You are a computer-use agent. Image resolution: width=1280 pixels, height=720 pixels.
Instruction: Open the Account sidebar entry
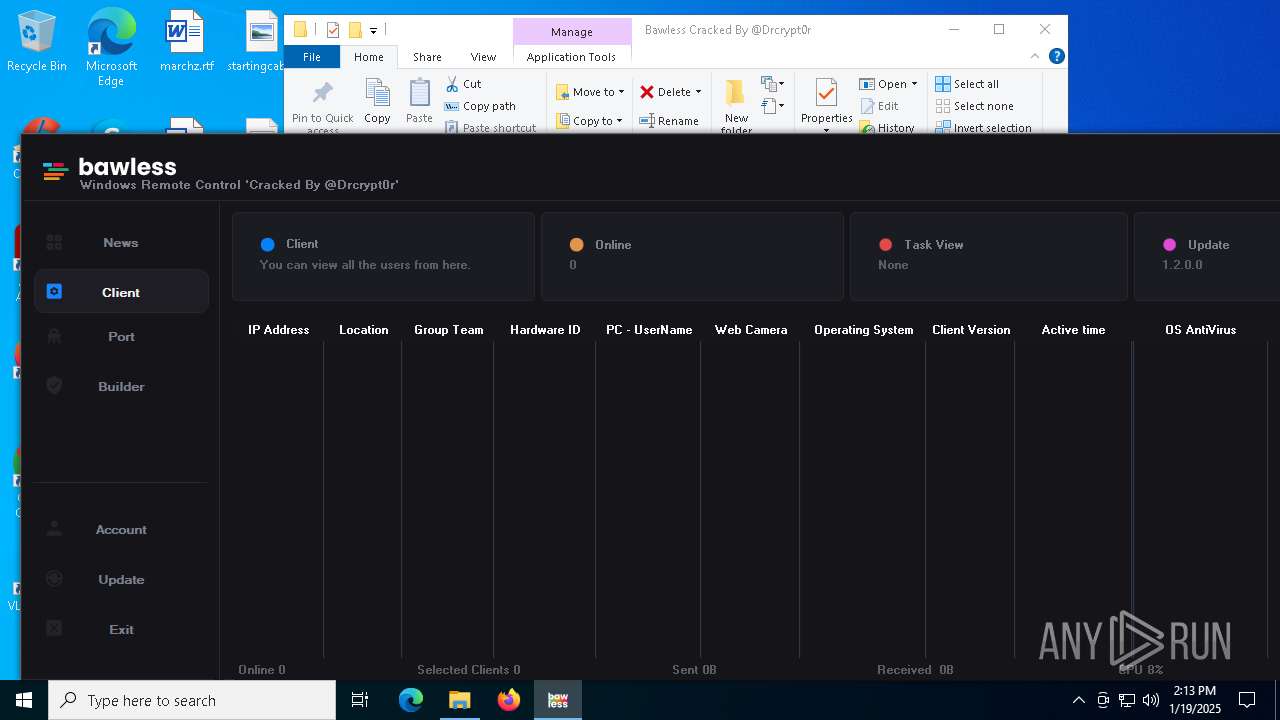121,530
